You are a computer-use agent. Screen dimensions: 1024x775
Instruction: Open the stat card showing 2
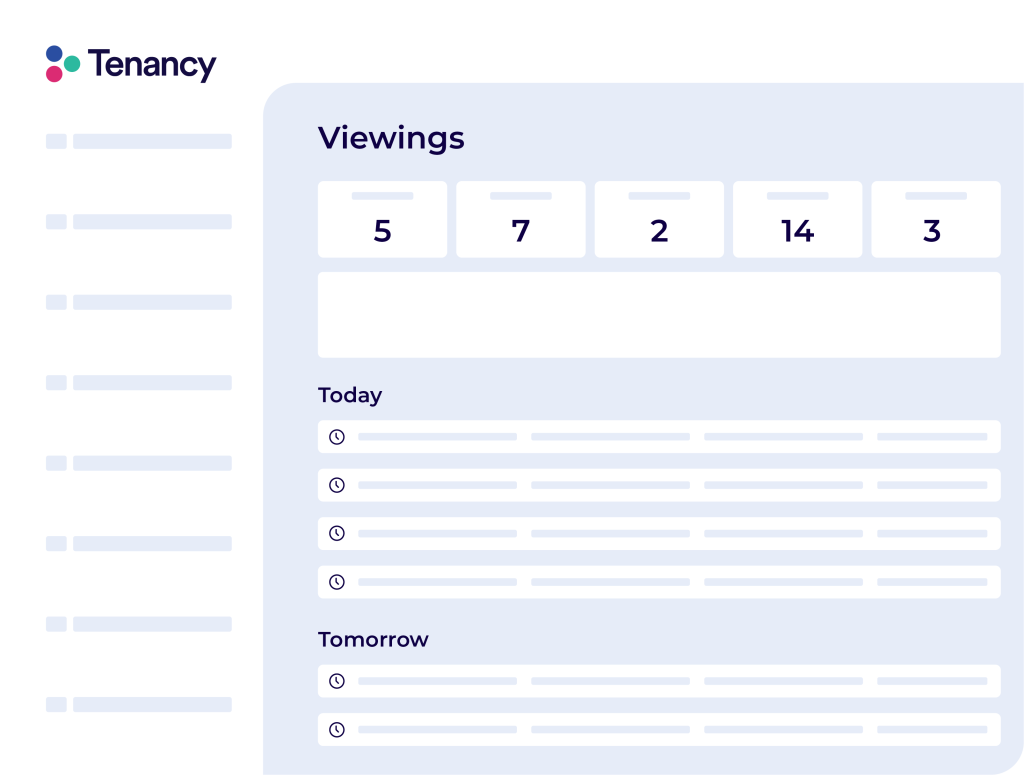tap(659, 219)
